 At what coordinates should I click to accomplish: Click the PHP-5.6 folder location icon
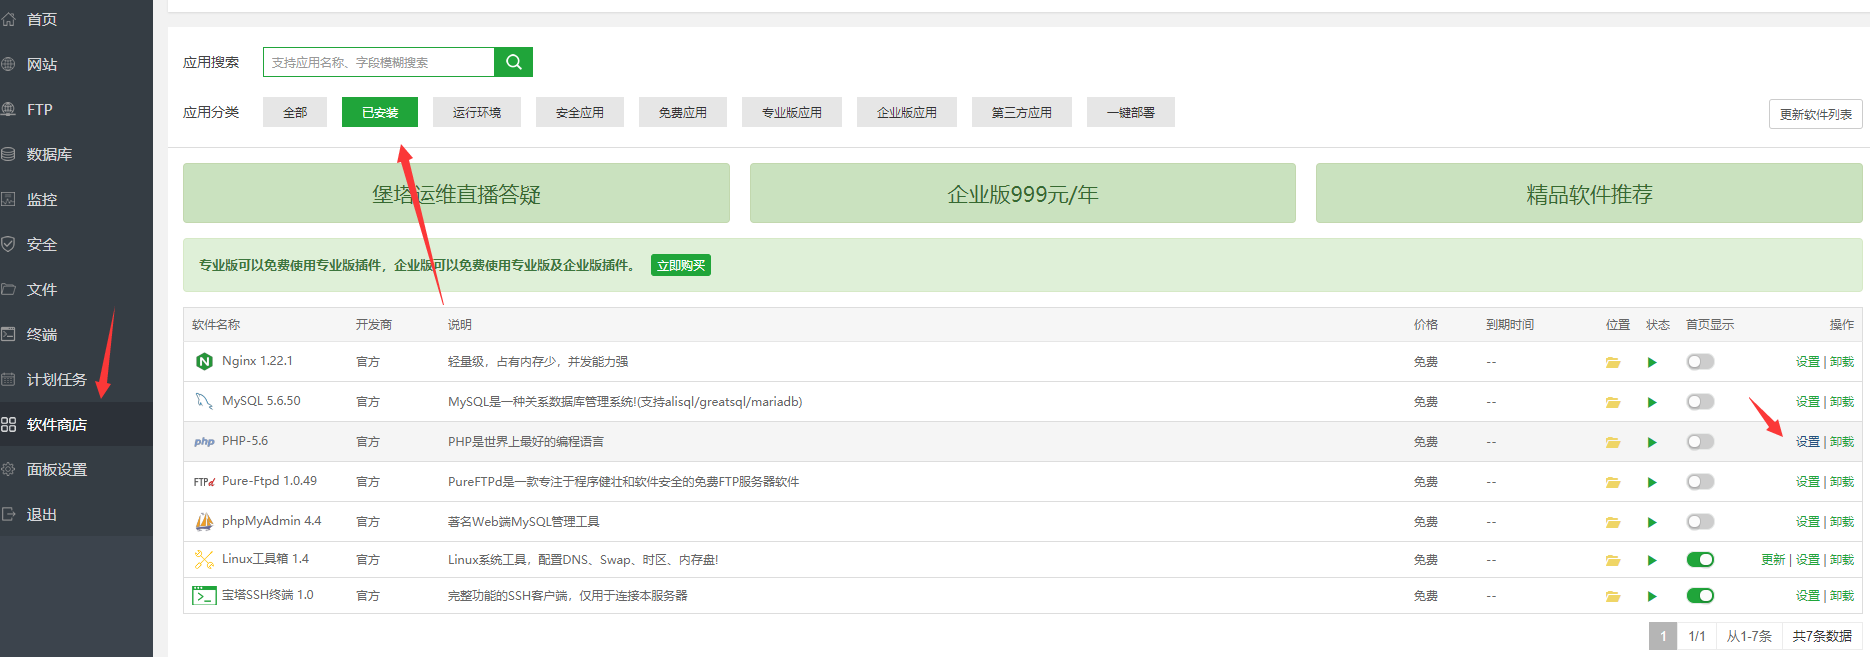[1612, 442]
